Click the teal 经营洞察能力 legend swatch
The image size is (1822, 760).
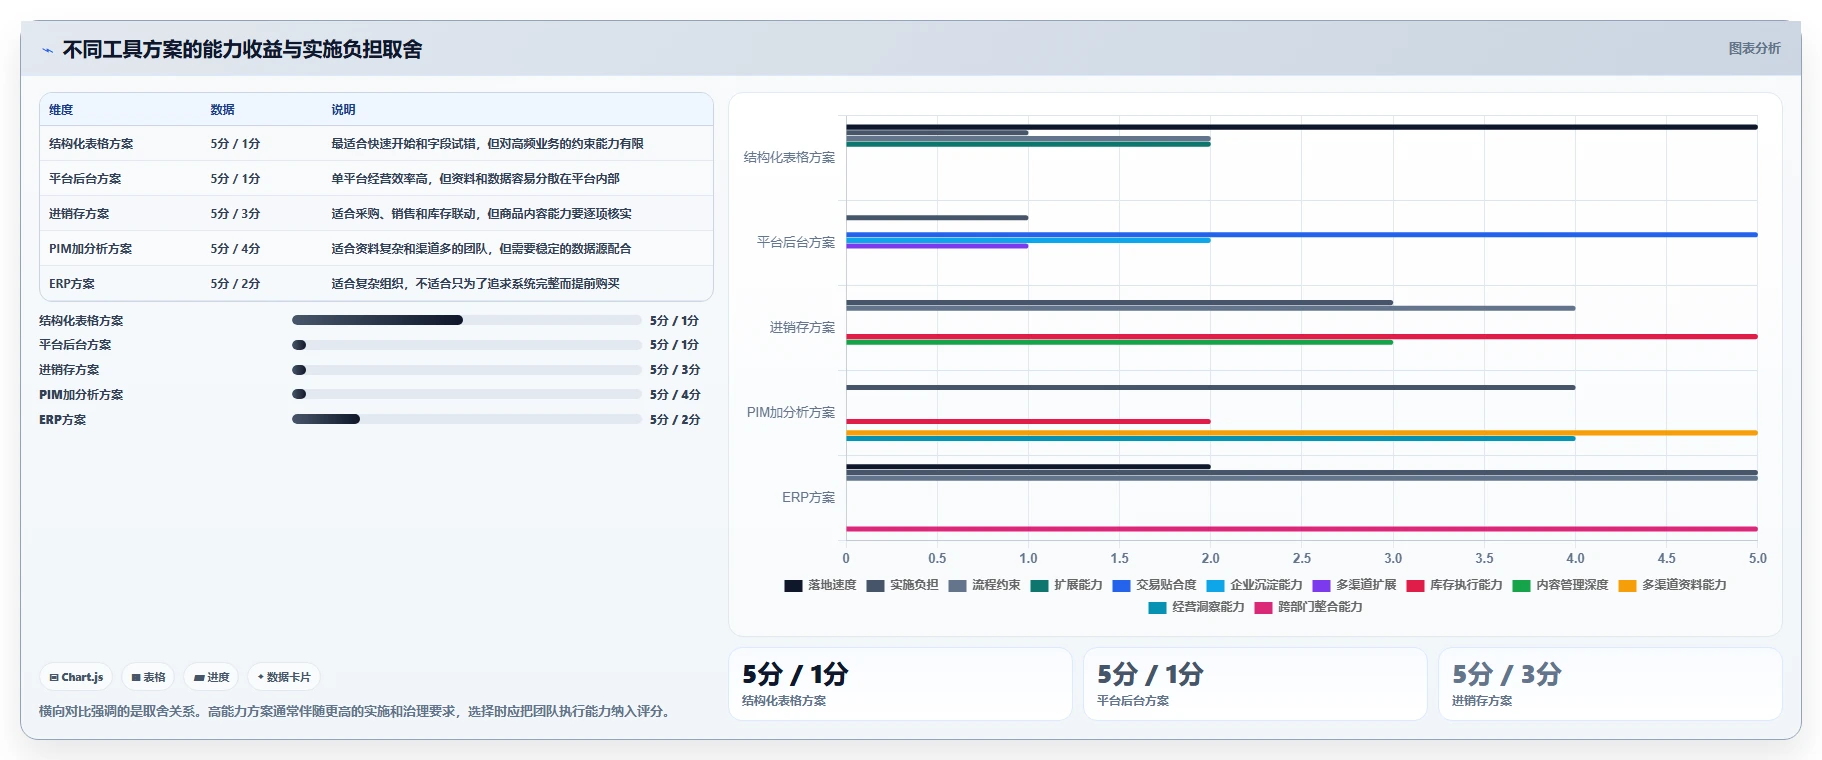pyautogui.click(x=1157, y=608)
